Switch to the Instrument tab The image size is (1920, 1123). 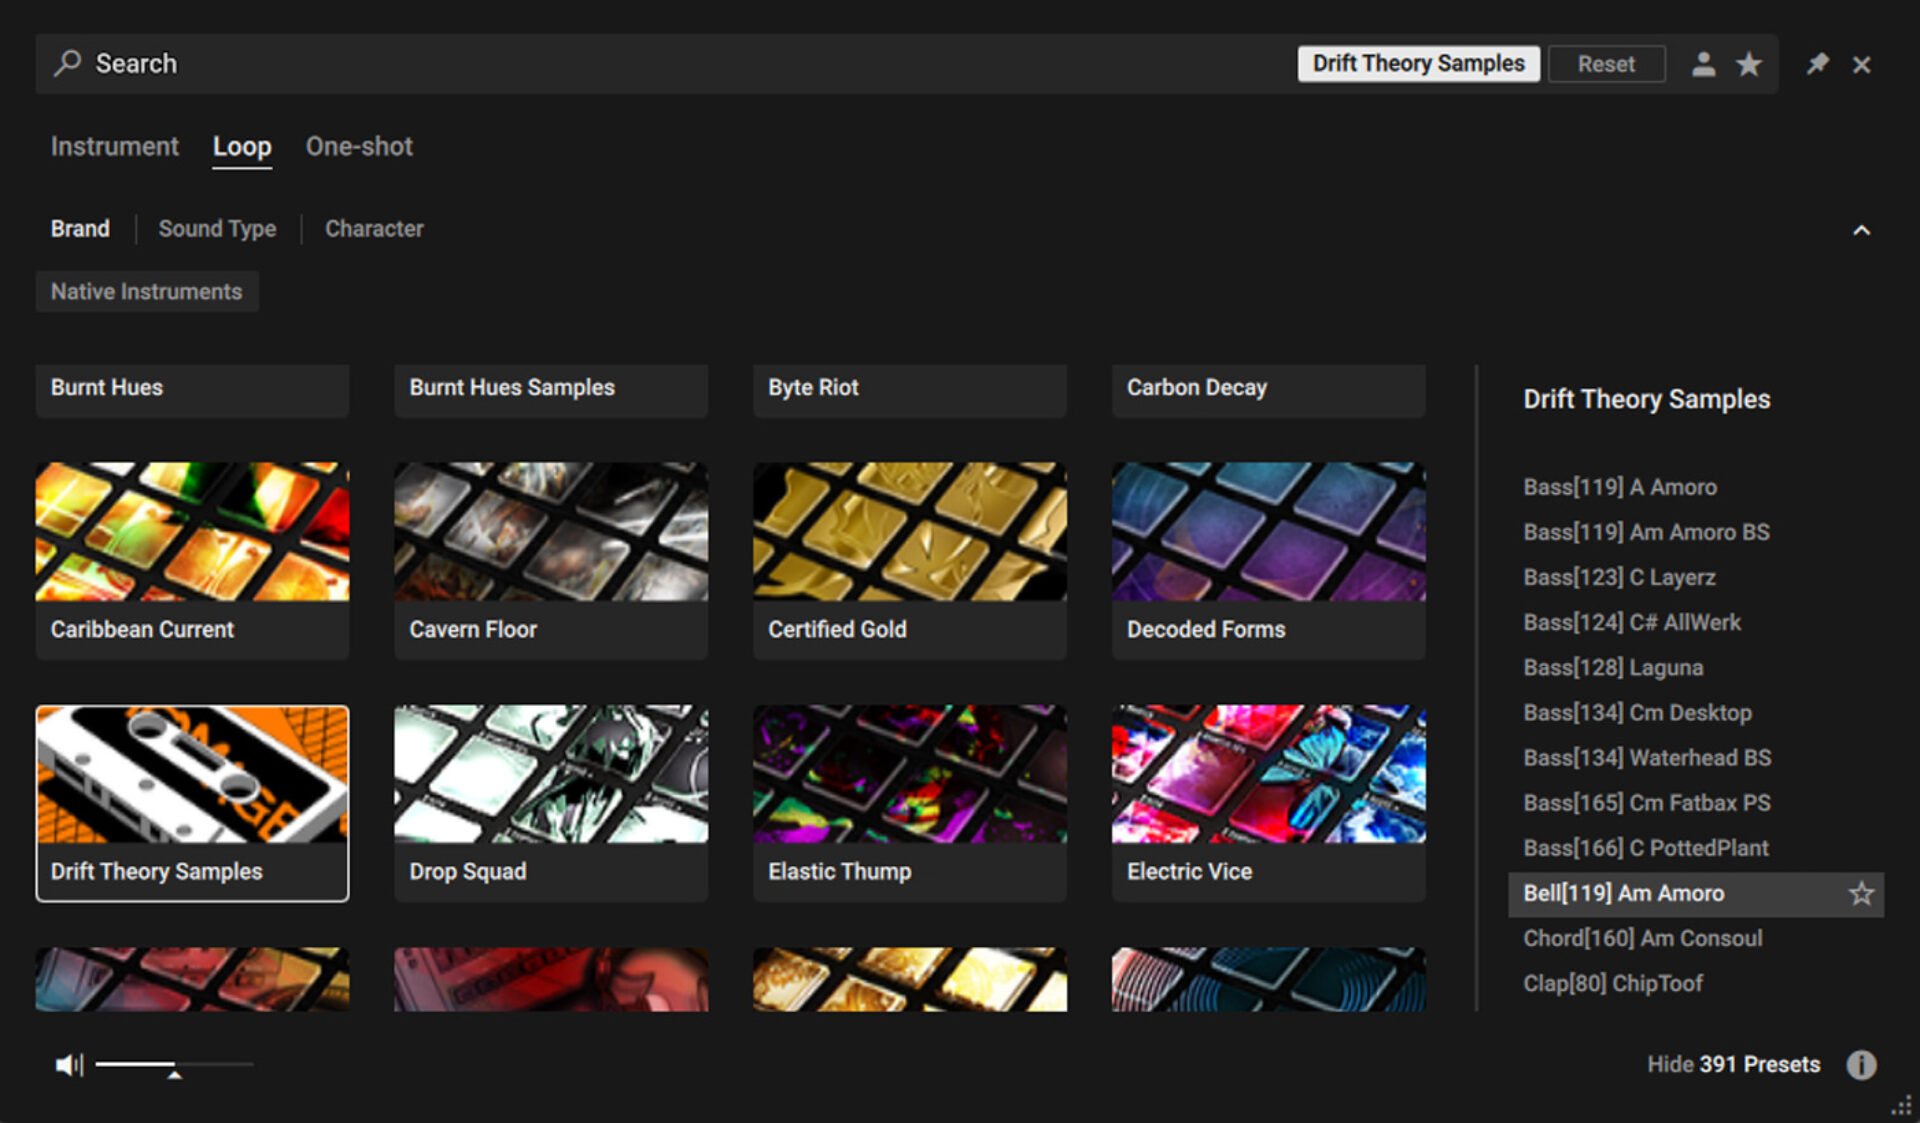(x=114, y=146)
